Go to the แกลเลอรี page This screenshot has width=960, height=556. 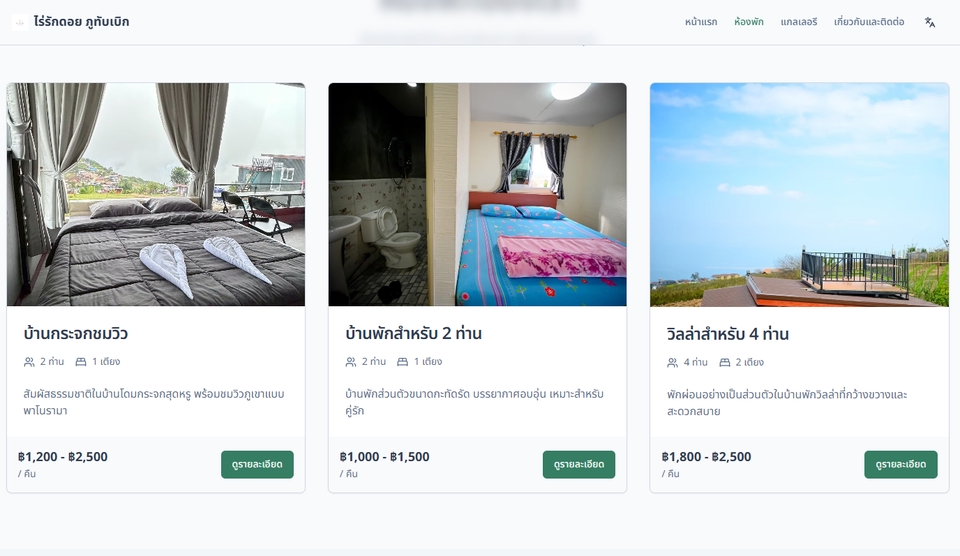click(799, 22)
